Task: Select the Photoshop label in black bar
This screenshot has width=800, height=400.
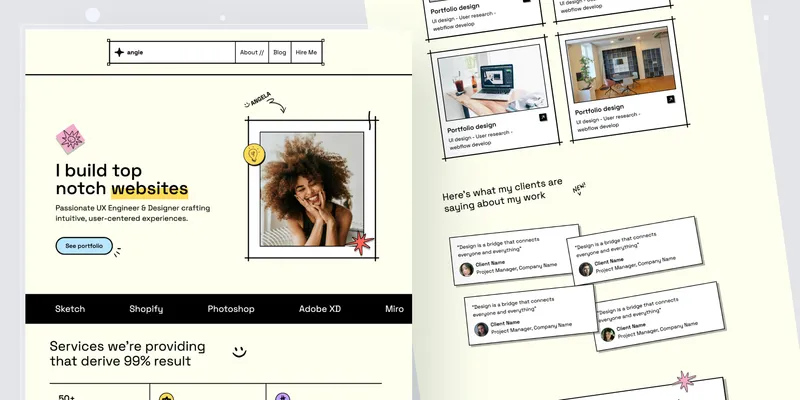Action: pos(231,309)
